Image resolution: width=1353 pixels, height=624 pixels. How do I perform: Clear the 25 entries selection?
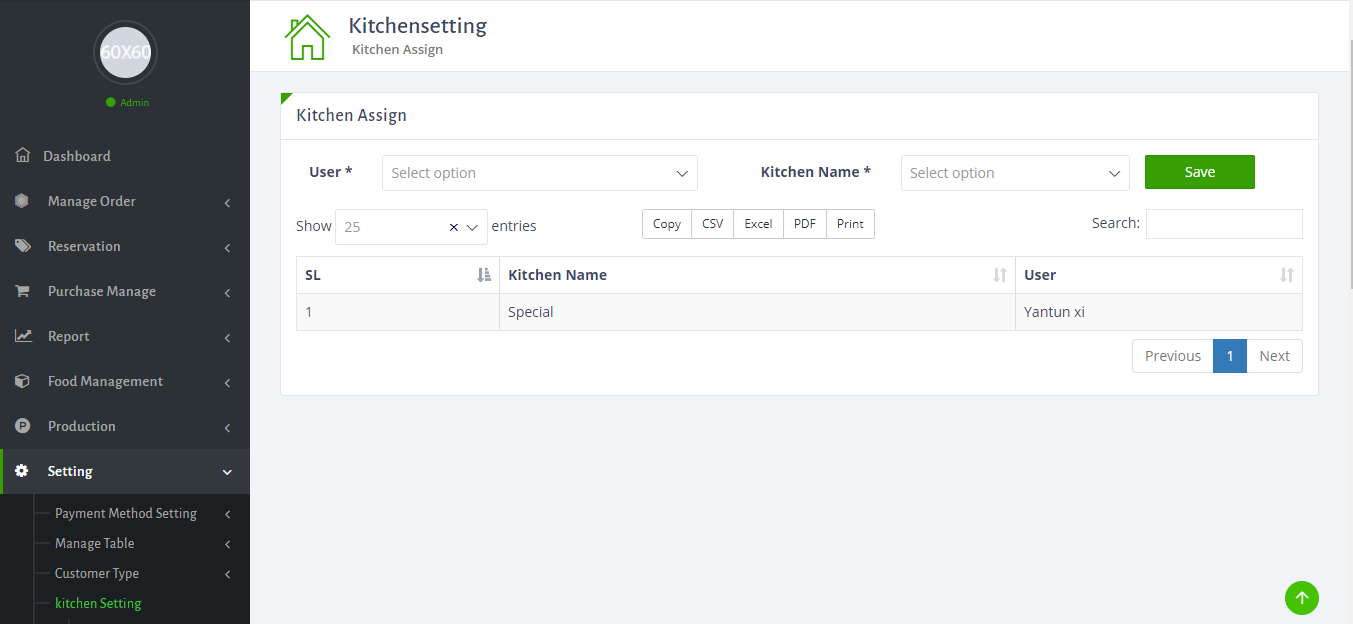coord(453,227)
